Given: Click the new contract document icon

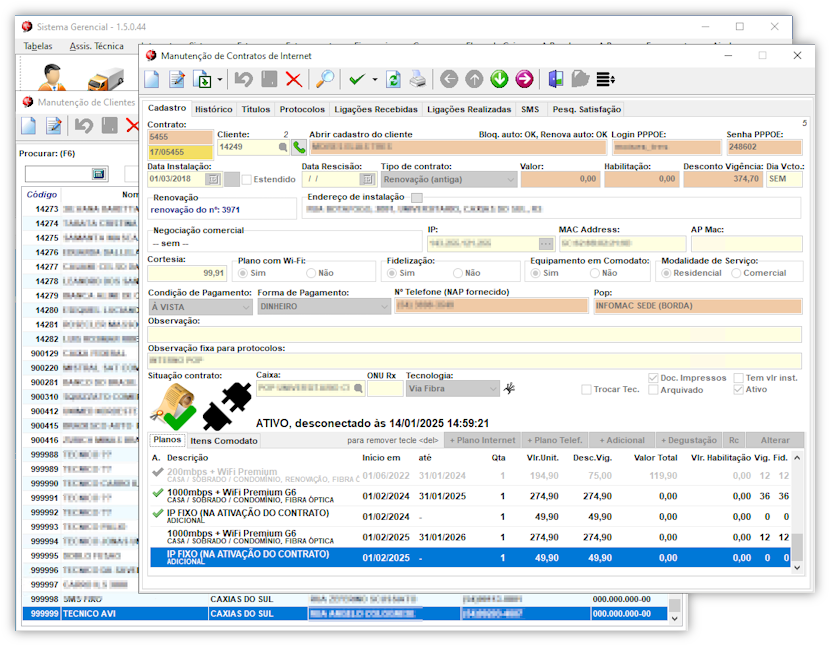Looking at the screenshot, I should click(x=152, y=80).
